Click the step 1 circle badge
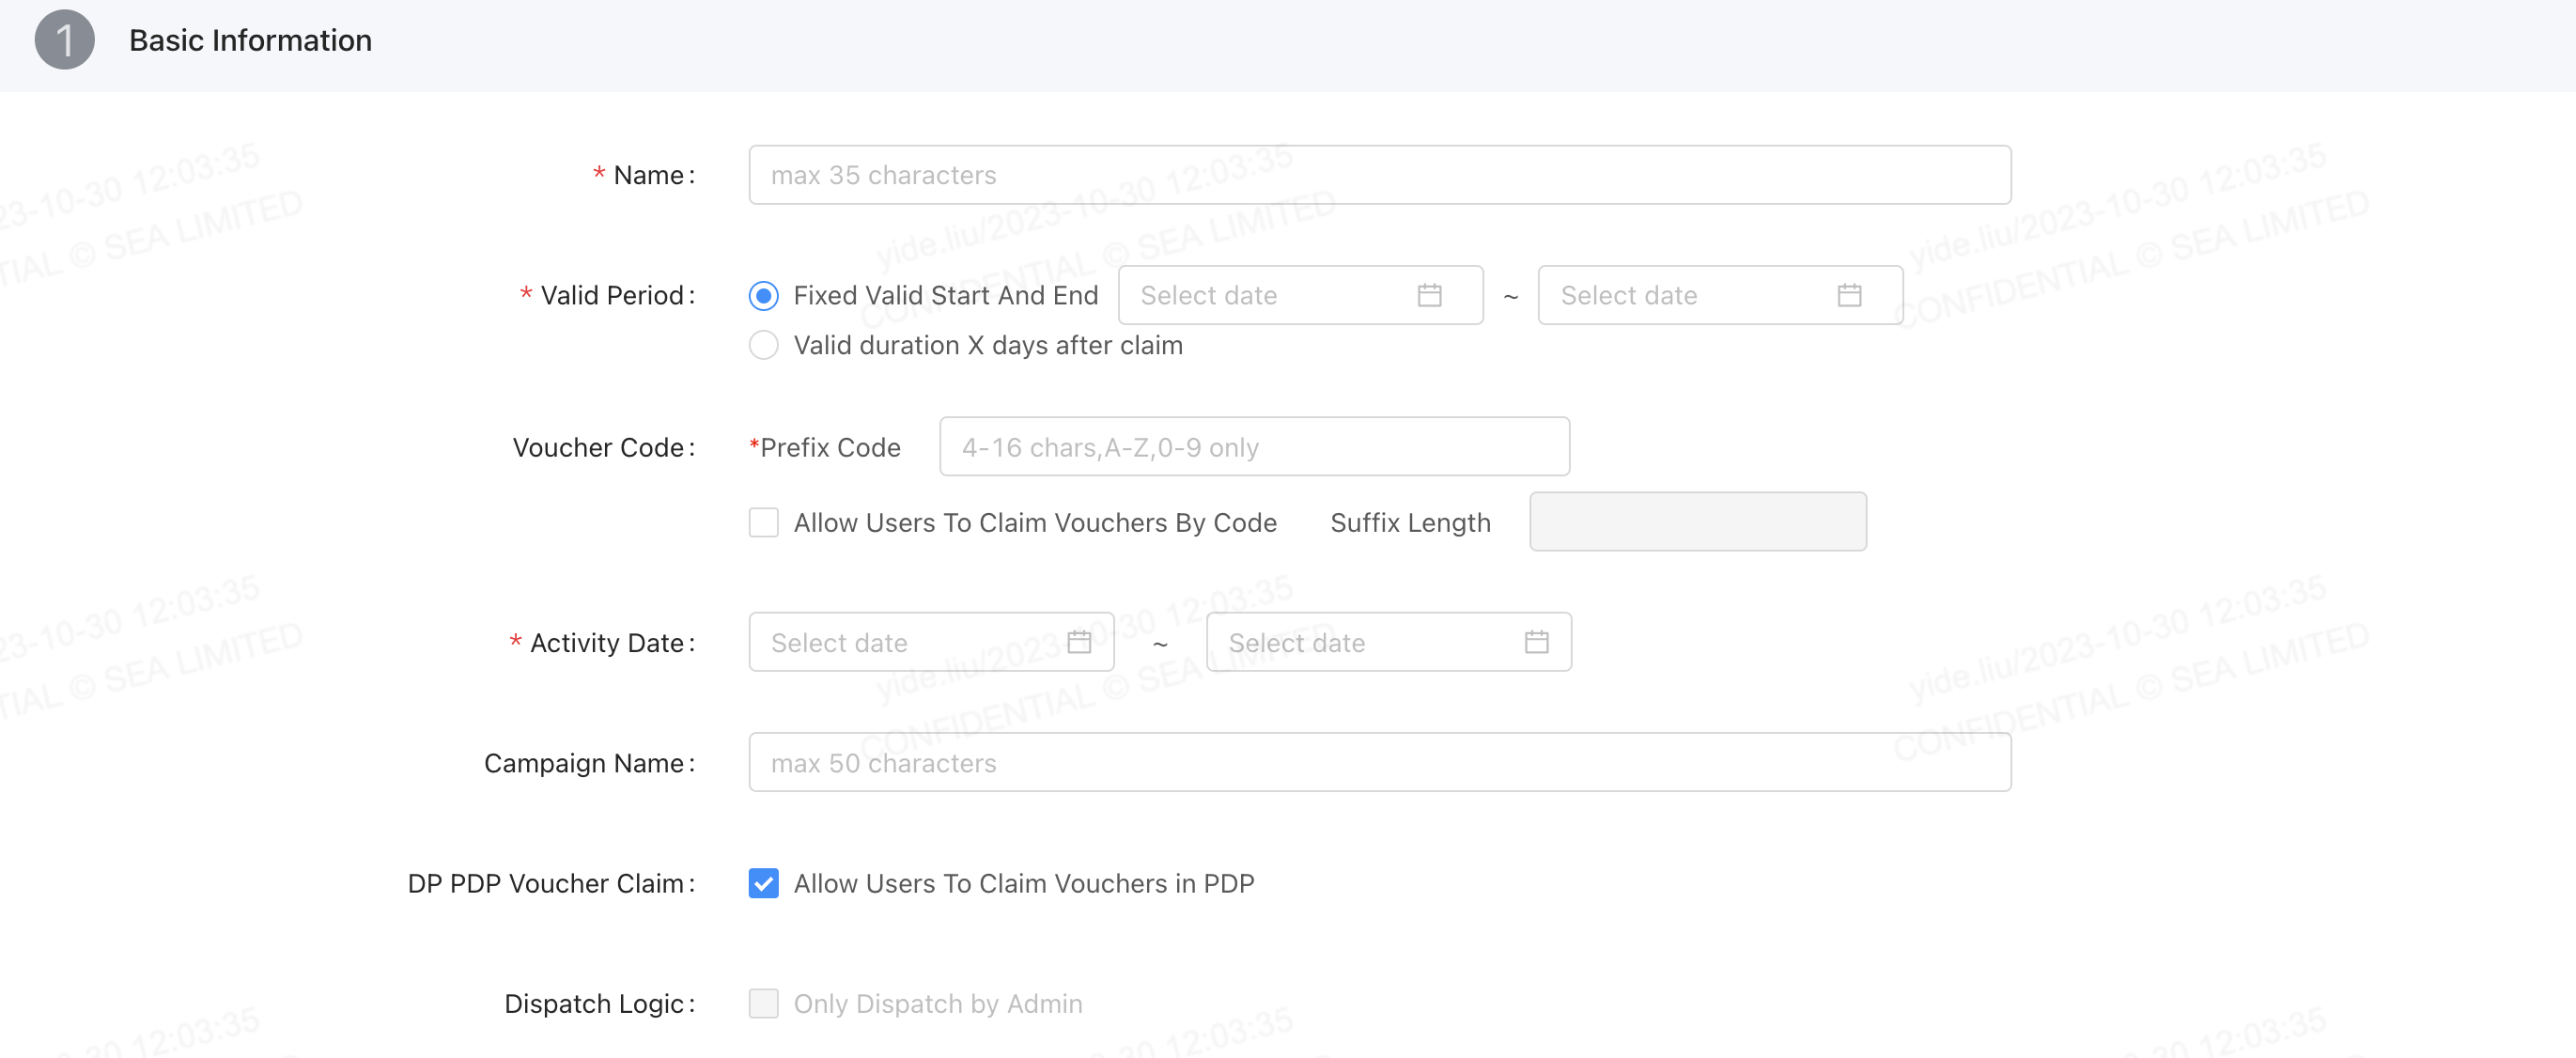 click(64, 40)
